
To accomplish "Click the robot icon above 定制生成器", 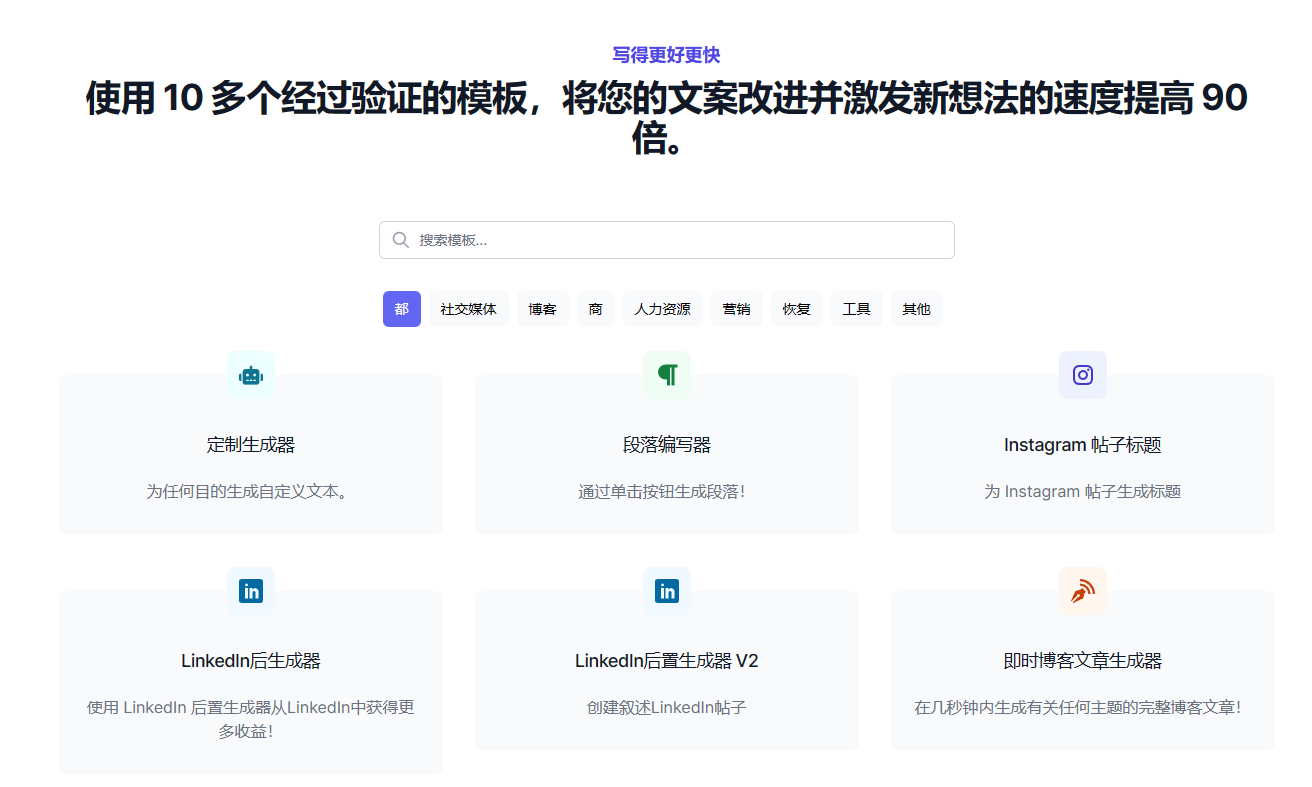I will (x=251, y=375).
